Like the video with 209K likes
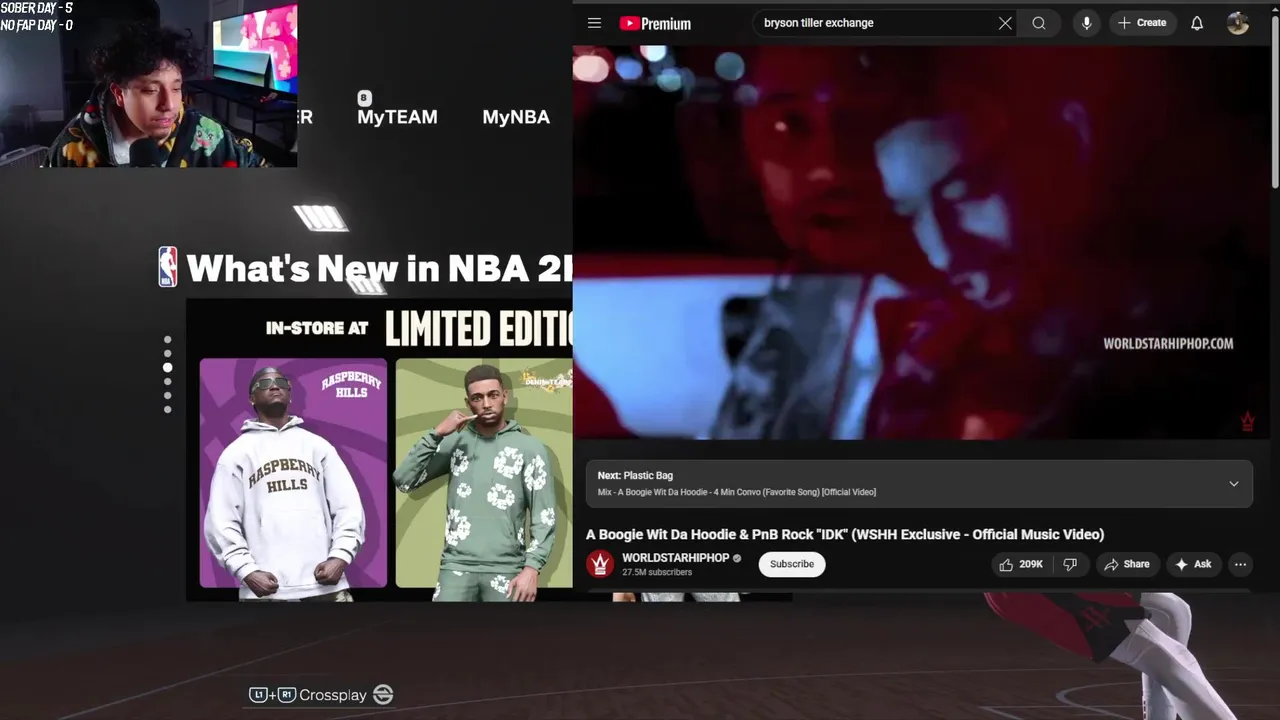Viewport: 1280px width, 720px height. click(1020, 564)
